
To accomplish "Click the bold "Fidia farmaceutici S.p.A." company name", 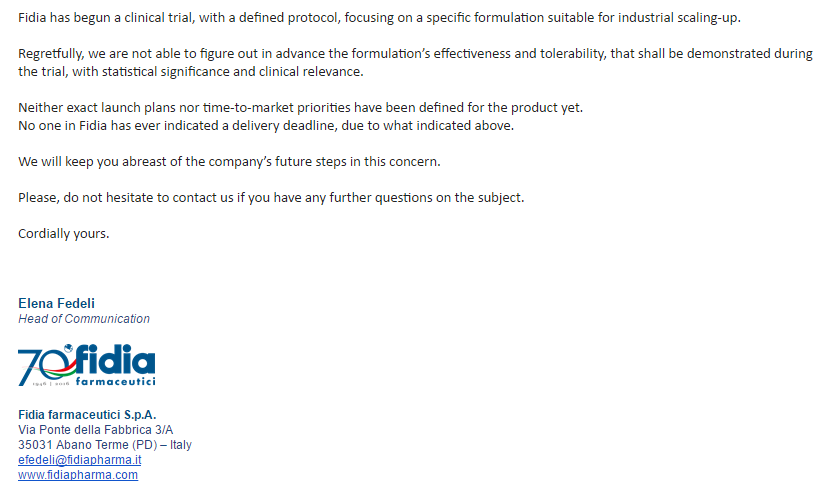I will click(x=87, y=414).
